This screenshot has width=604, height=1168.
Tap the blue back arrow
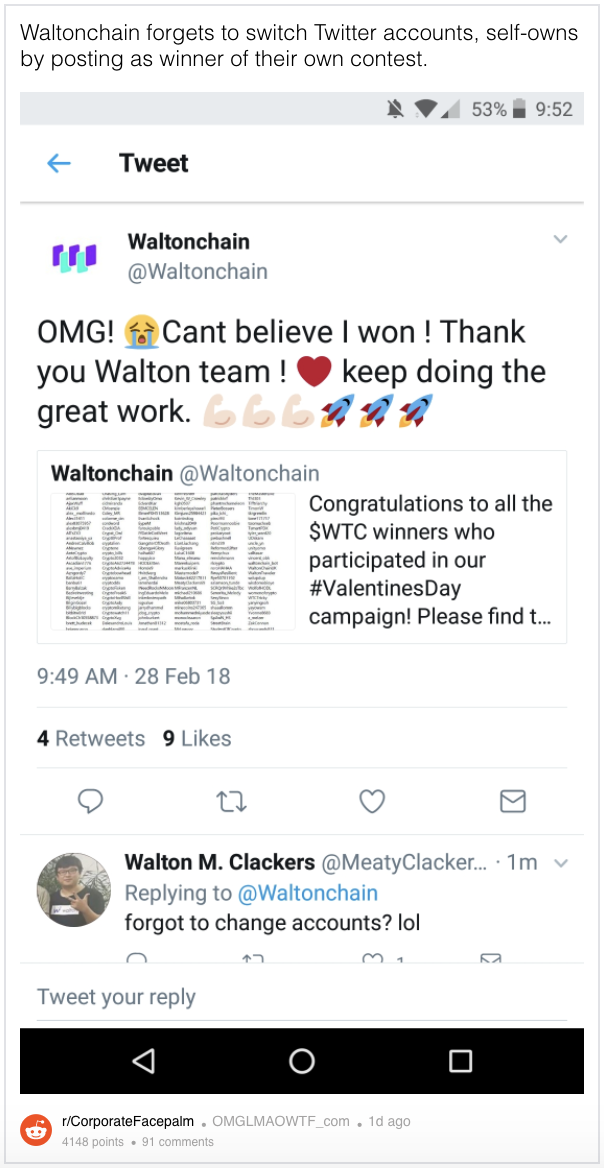pyautogui.click(x=59, y=163)
